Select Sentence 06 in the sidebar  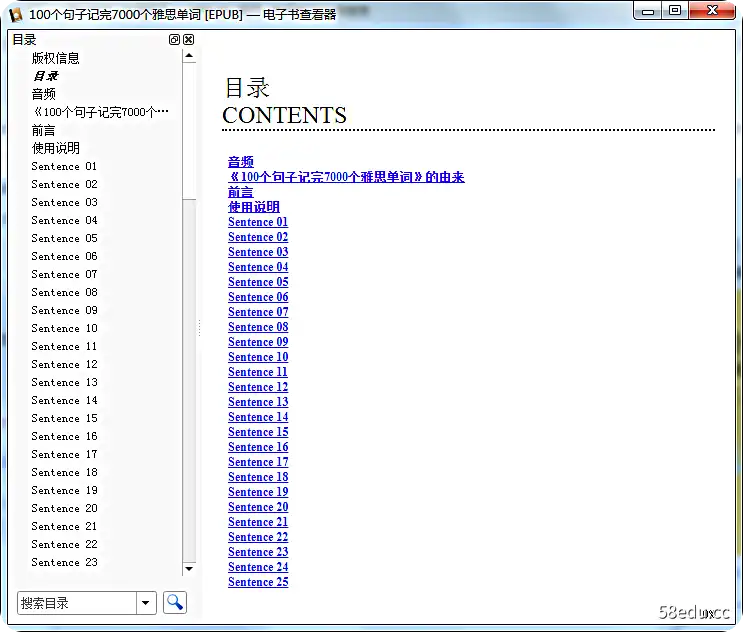point(64,256)
